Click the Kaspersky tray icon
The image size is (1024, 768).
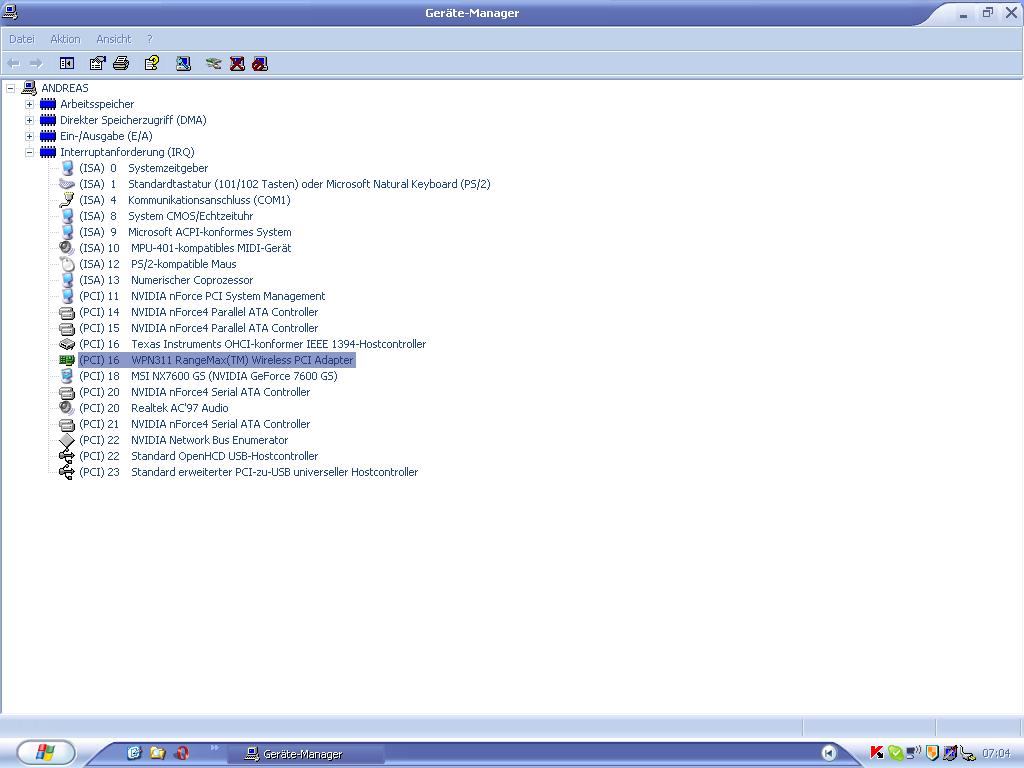pos(876,753)
